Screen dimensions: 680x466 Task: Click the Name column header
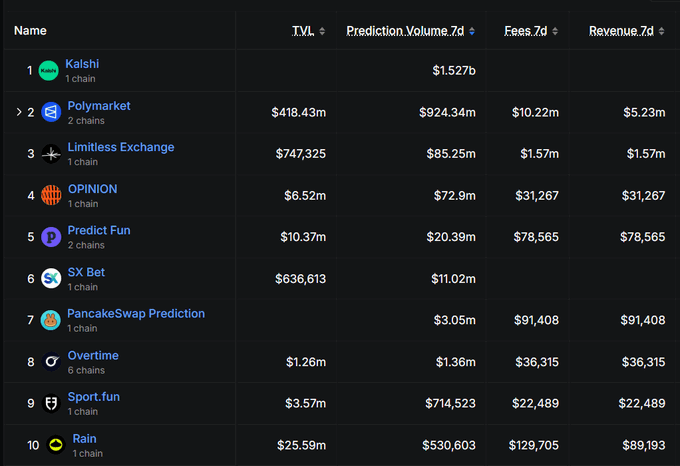30,31
